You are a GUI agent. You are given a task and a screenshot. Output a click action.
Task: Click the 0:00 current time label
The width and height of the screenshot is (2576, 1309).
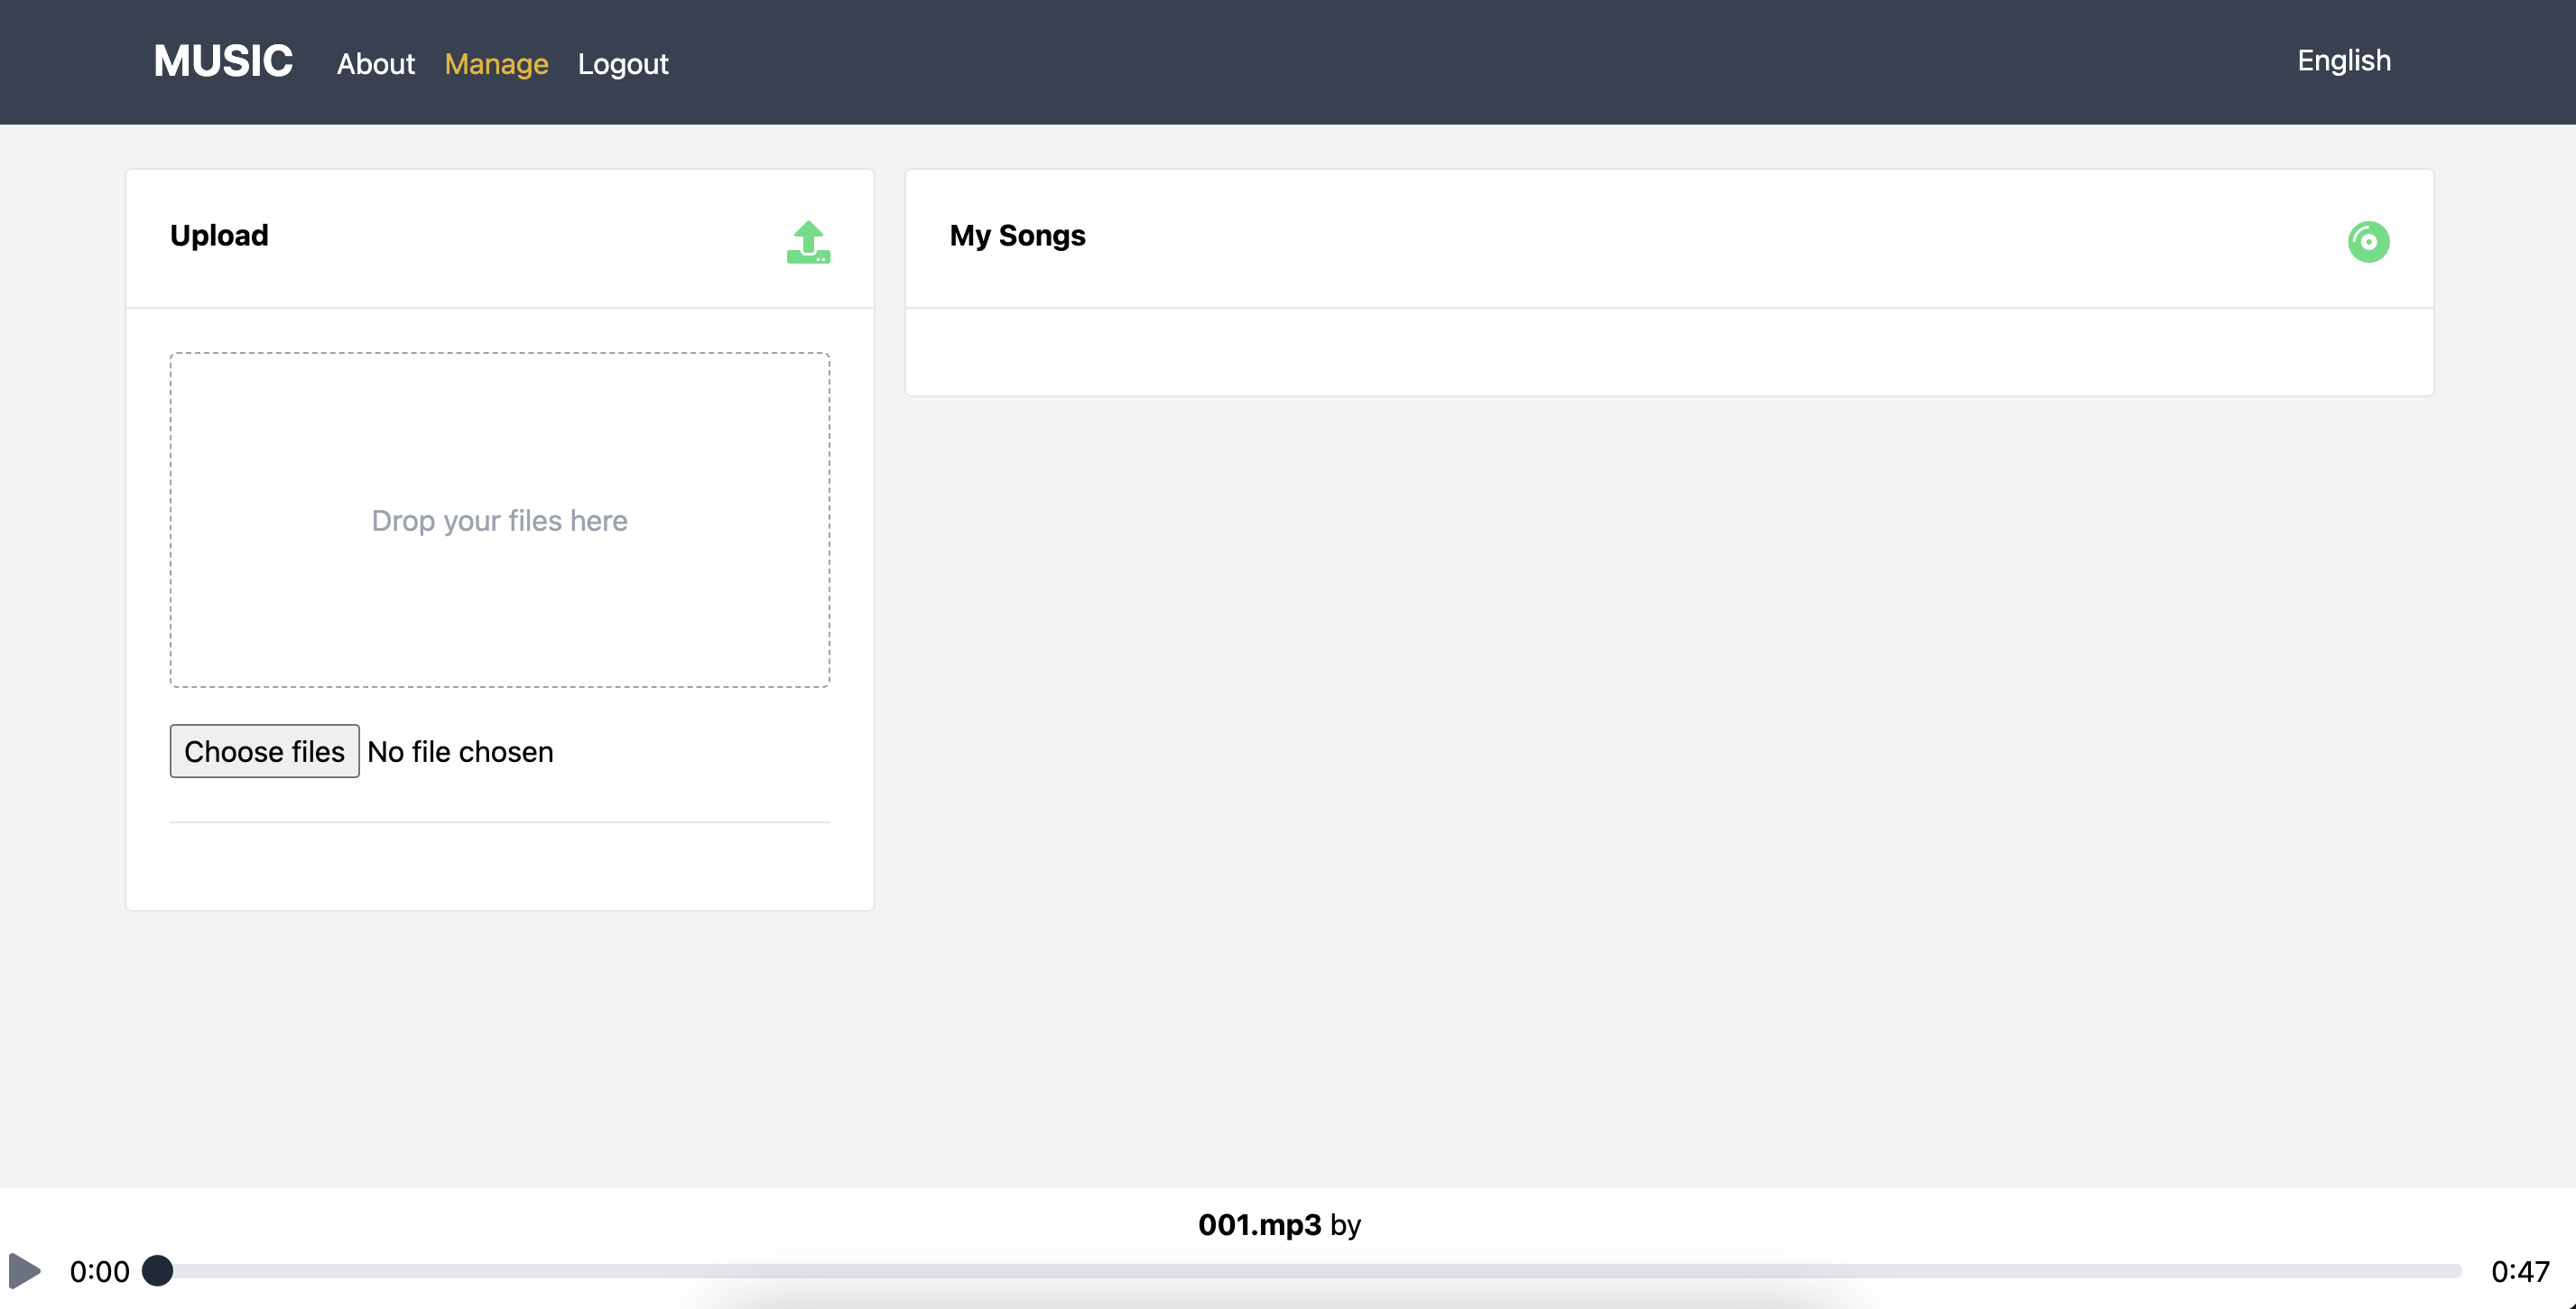tap(99, 1271)
